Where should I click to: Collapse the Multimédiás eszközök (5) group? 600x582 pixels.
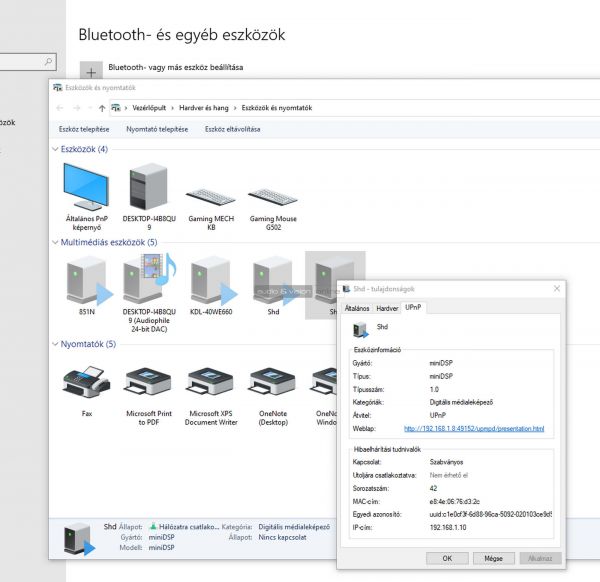point(55,242)
